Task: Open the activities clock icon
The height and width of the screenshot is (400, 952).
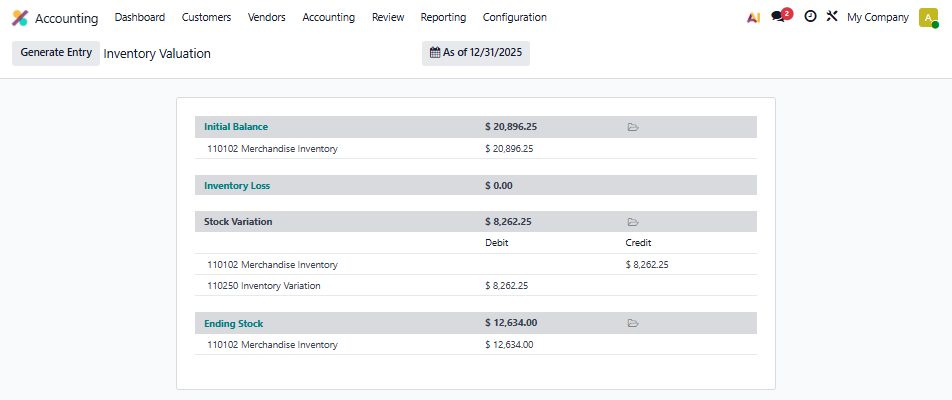Action: tap(810, 17)
